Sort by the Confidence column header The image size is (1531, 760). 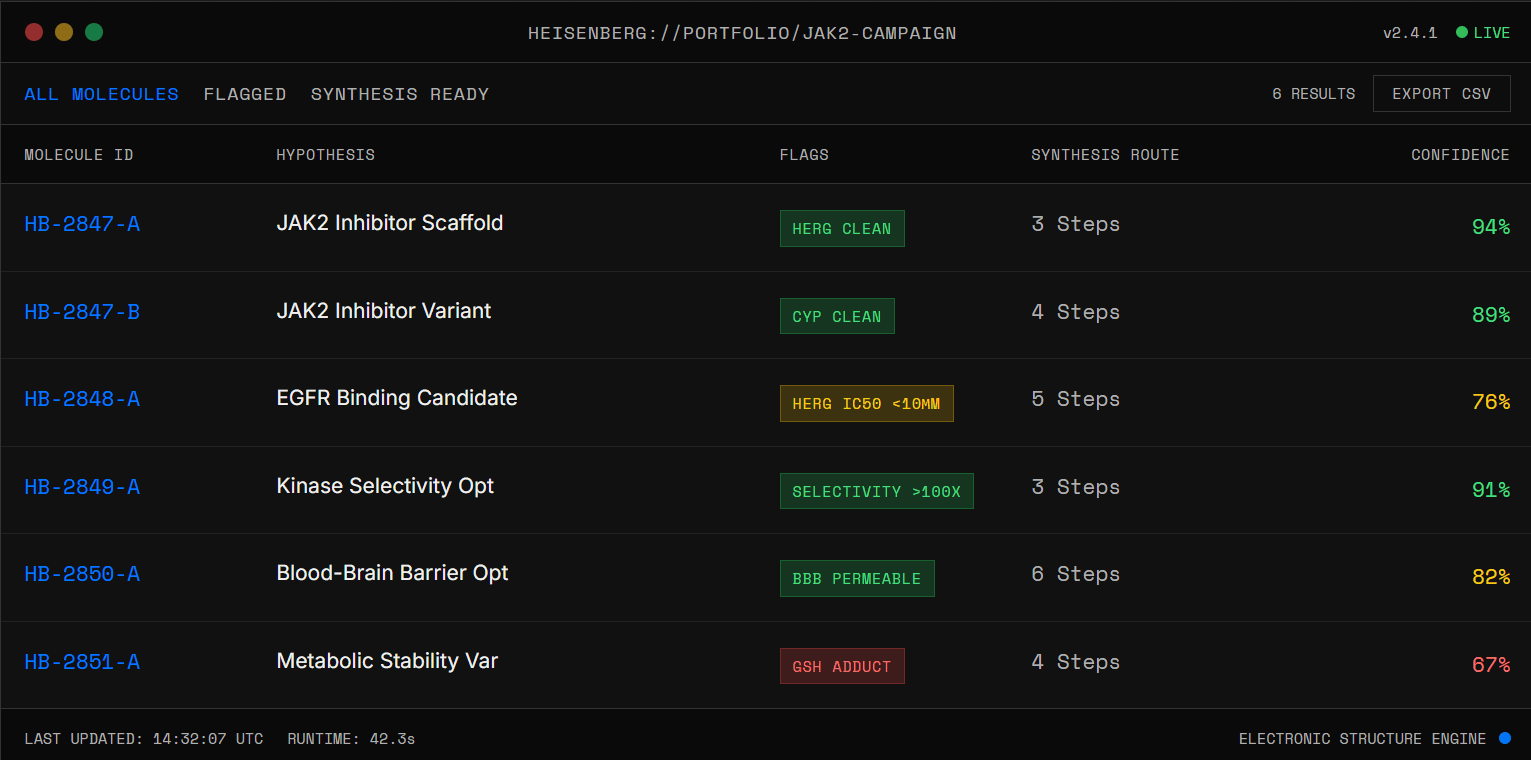[x=1460, y=155]
